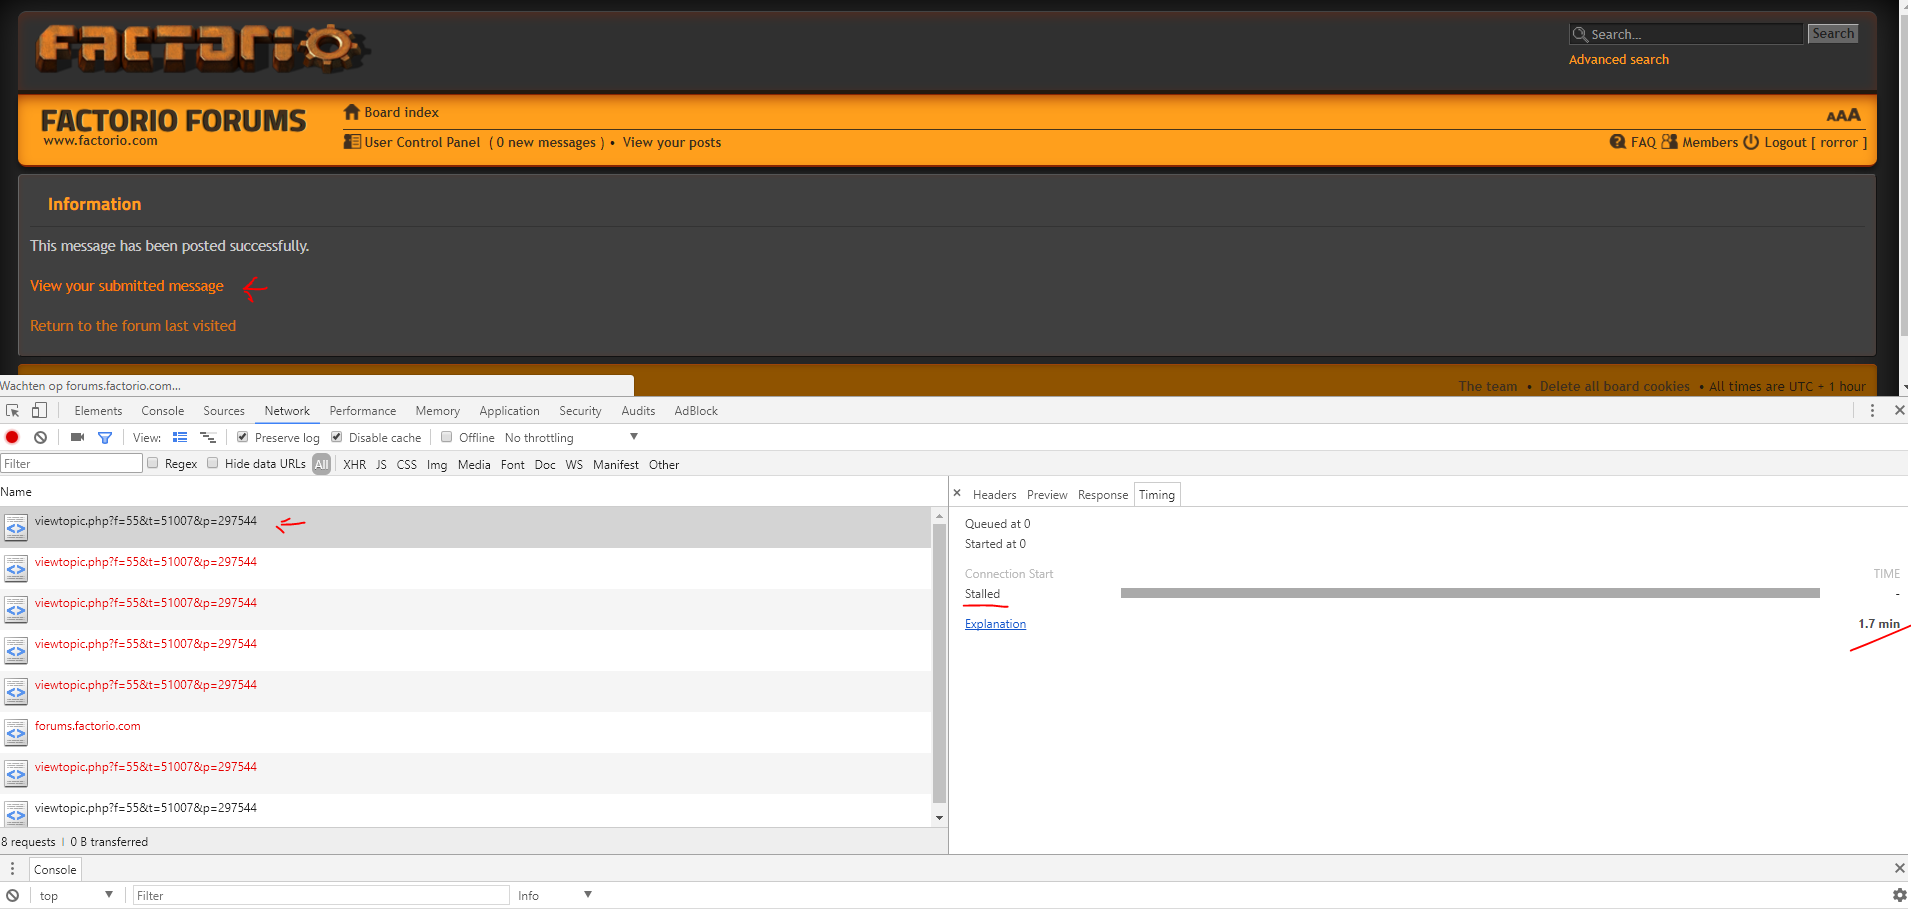Toggle capture screenshots camera icon
The height and width of the screenshot is (910, 1911).
click(77, 438)
